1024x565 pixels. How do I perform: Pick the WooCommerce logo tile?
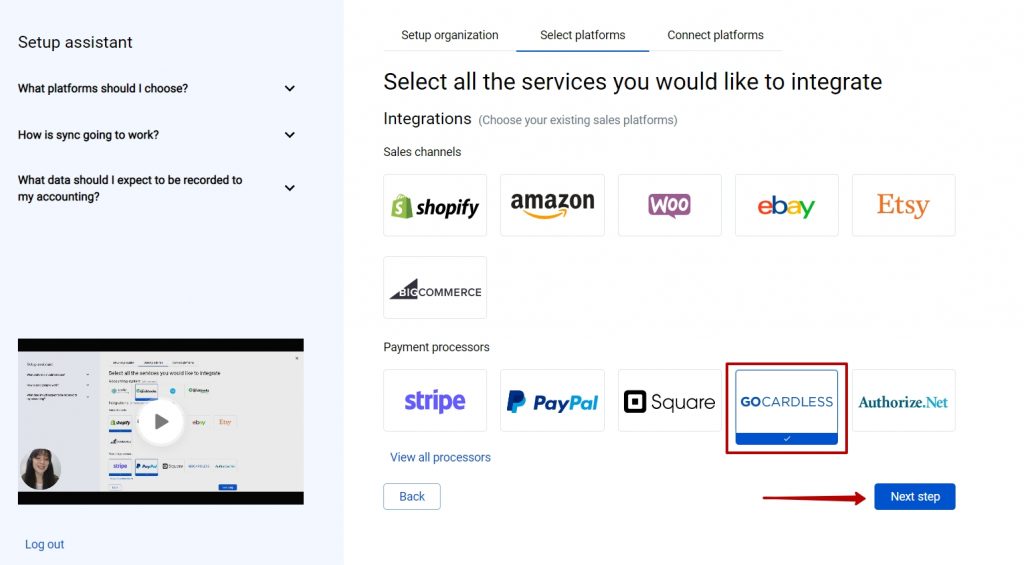tap(669, 205)
